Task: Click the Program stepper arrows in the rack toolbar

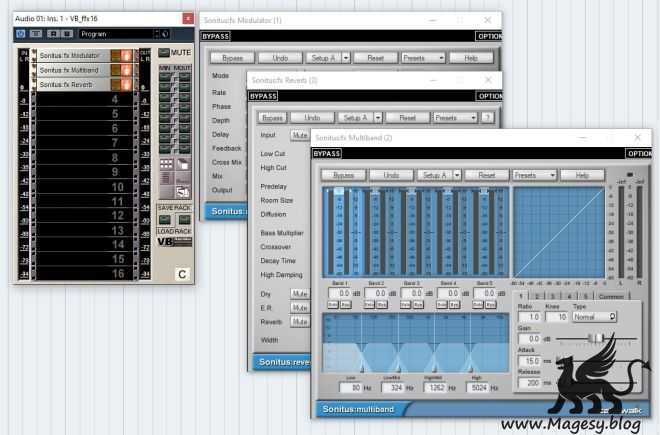Action: click(157, 34)
